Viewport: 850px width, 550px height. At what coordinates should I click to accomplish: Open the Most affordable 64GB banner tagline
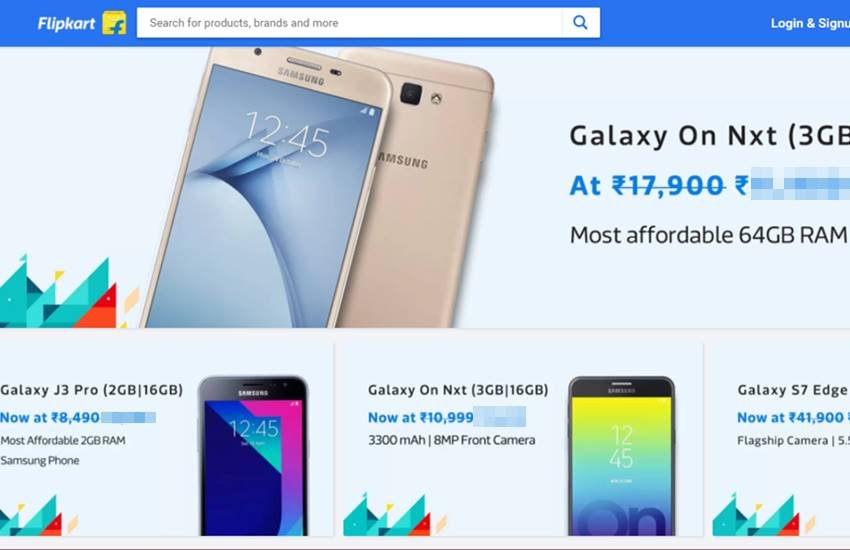pos(709,235)
